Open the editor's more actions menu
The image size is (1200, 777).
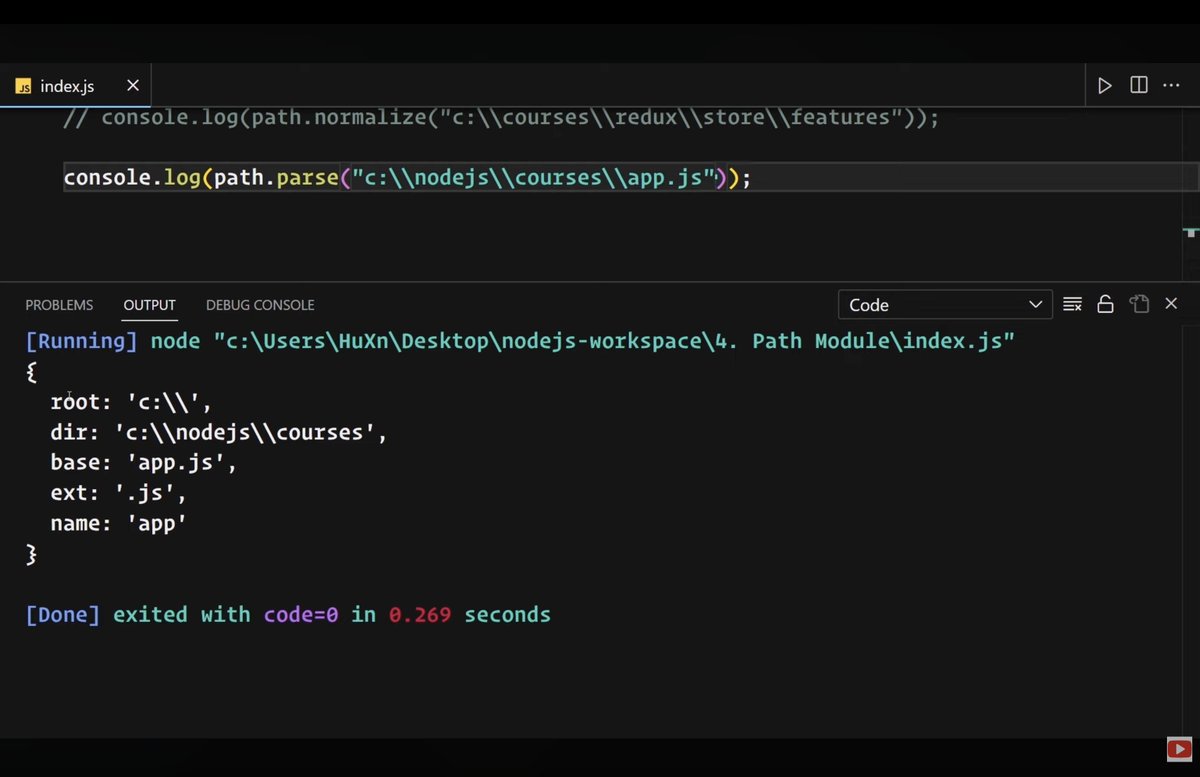(x=1171, y=86)
